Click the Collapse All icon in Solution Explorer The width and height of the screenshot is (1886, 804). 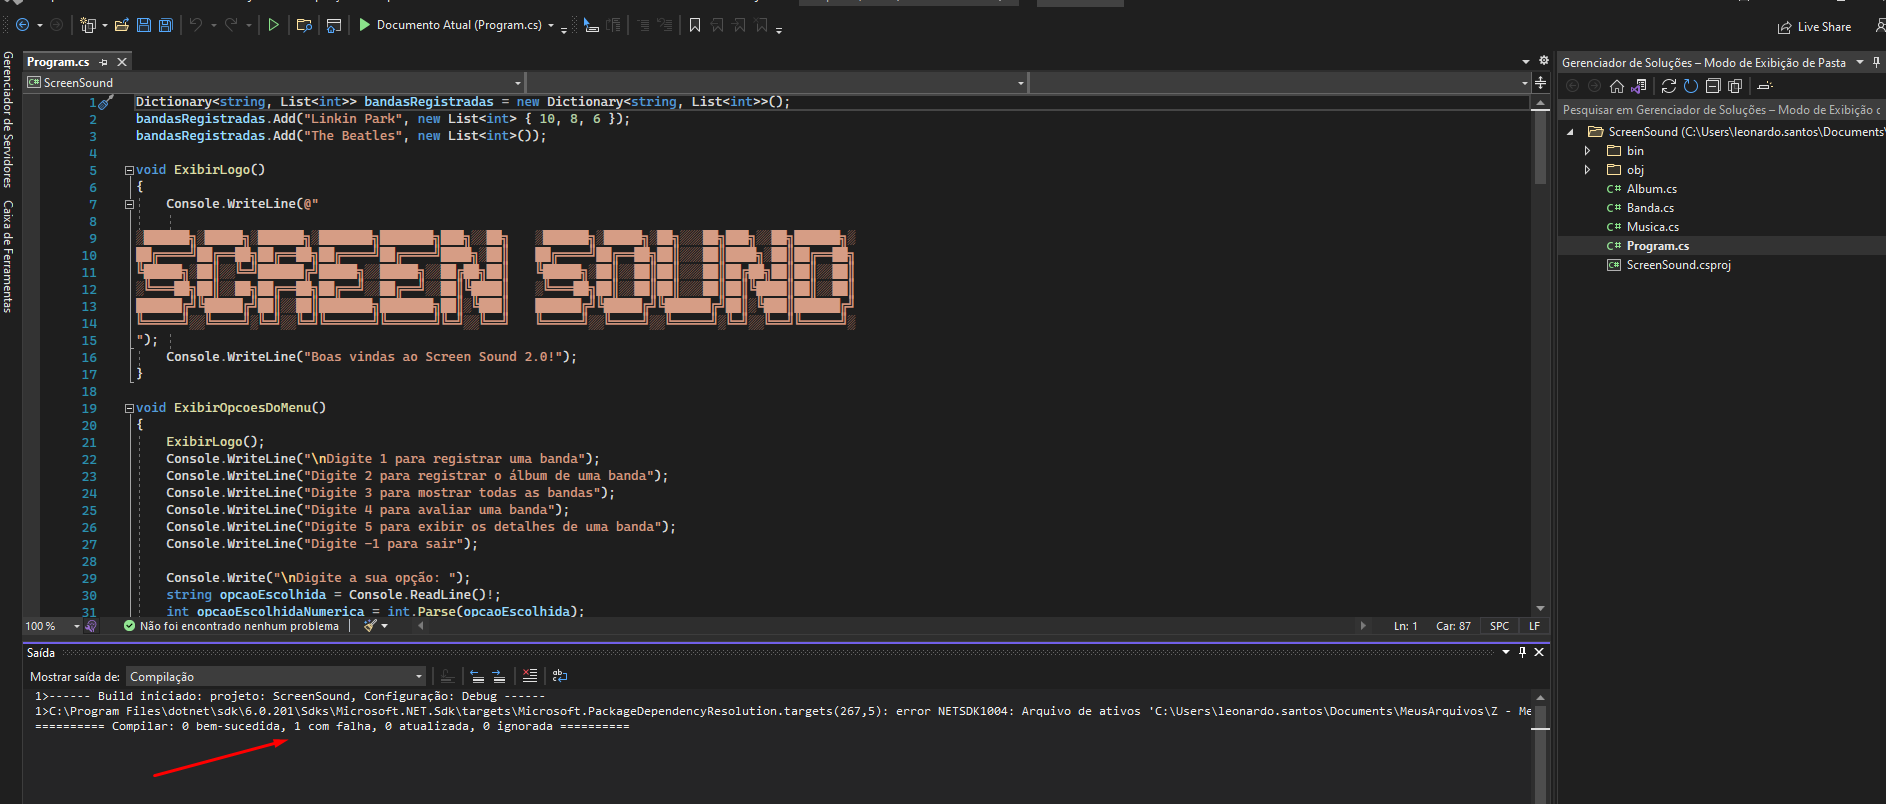1713,86
